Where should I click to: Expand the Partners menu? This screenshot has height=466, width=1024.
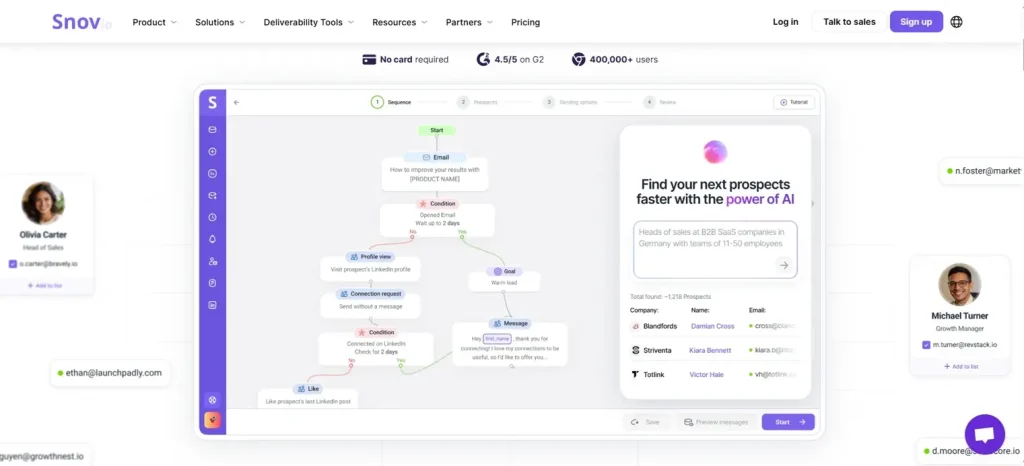pyautogui.click(x=470, y=22)
